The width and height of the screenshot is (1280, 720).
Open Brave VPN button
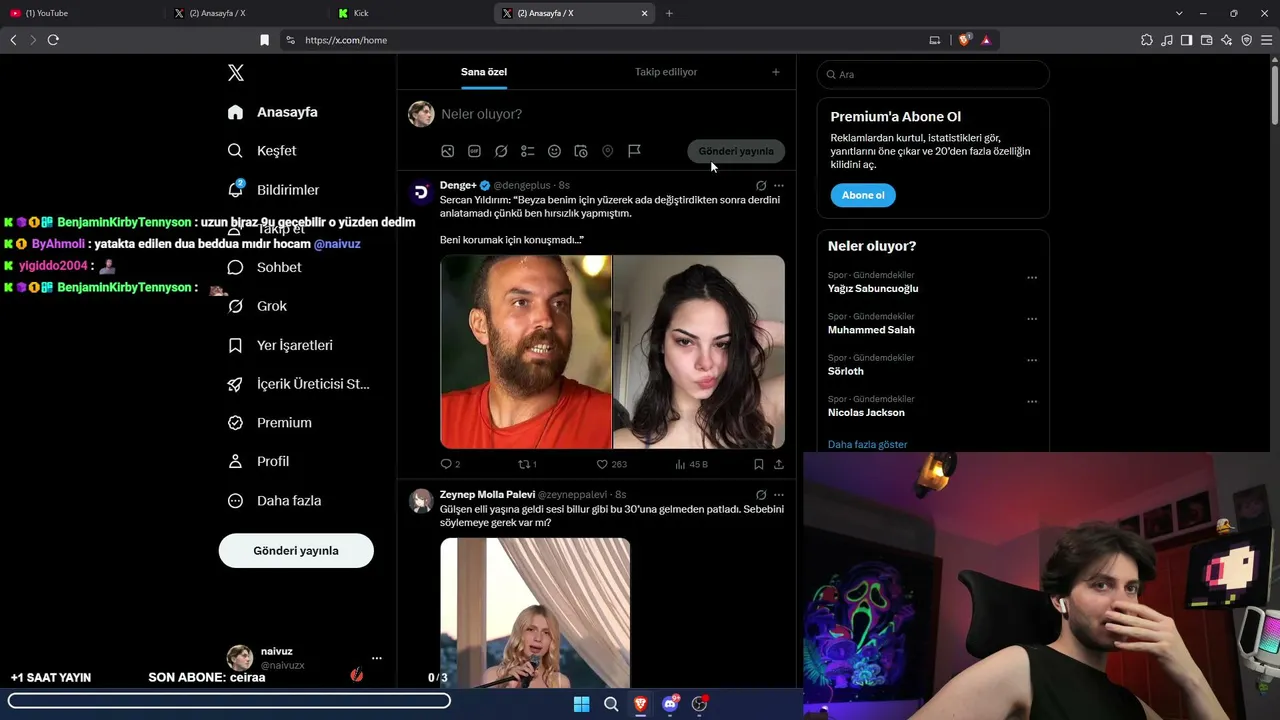[x=1246, y=40]
